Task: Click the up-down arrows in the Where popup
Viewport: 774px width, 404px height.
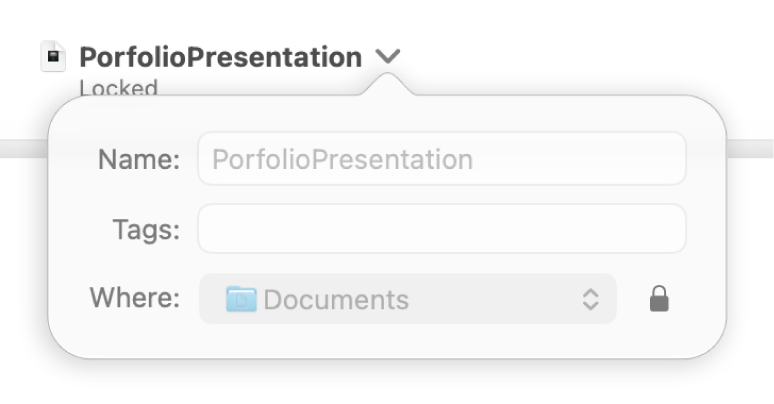Action: (591, 299)
